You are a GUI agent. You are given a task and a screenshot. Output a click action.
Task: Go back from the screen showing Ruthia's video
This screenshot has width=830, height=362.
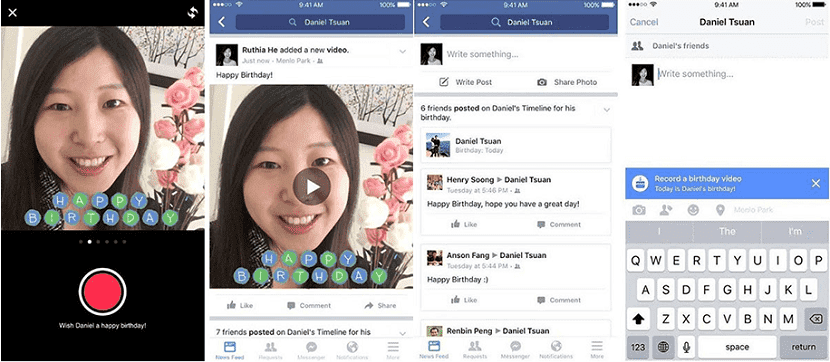pyautogui.click(x=221, y=22)
